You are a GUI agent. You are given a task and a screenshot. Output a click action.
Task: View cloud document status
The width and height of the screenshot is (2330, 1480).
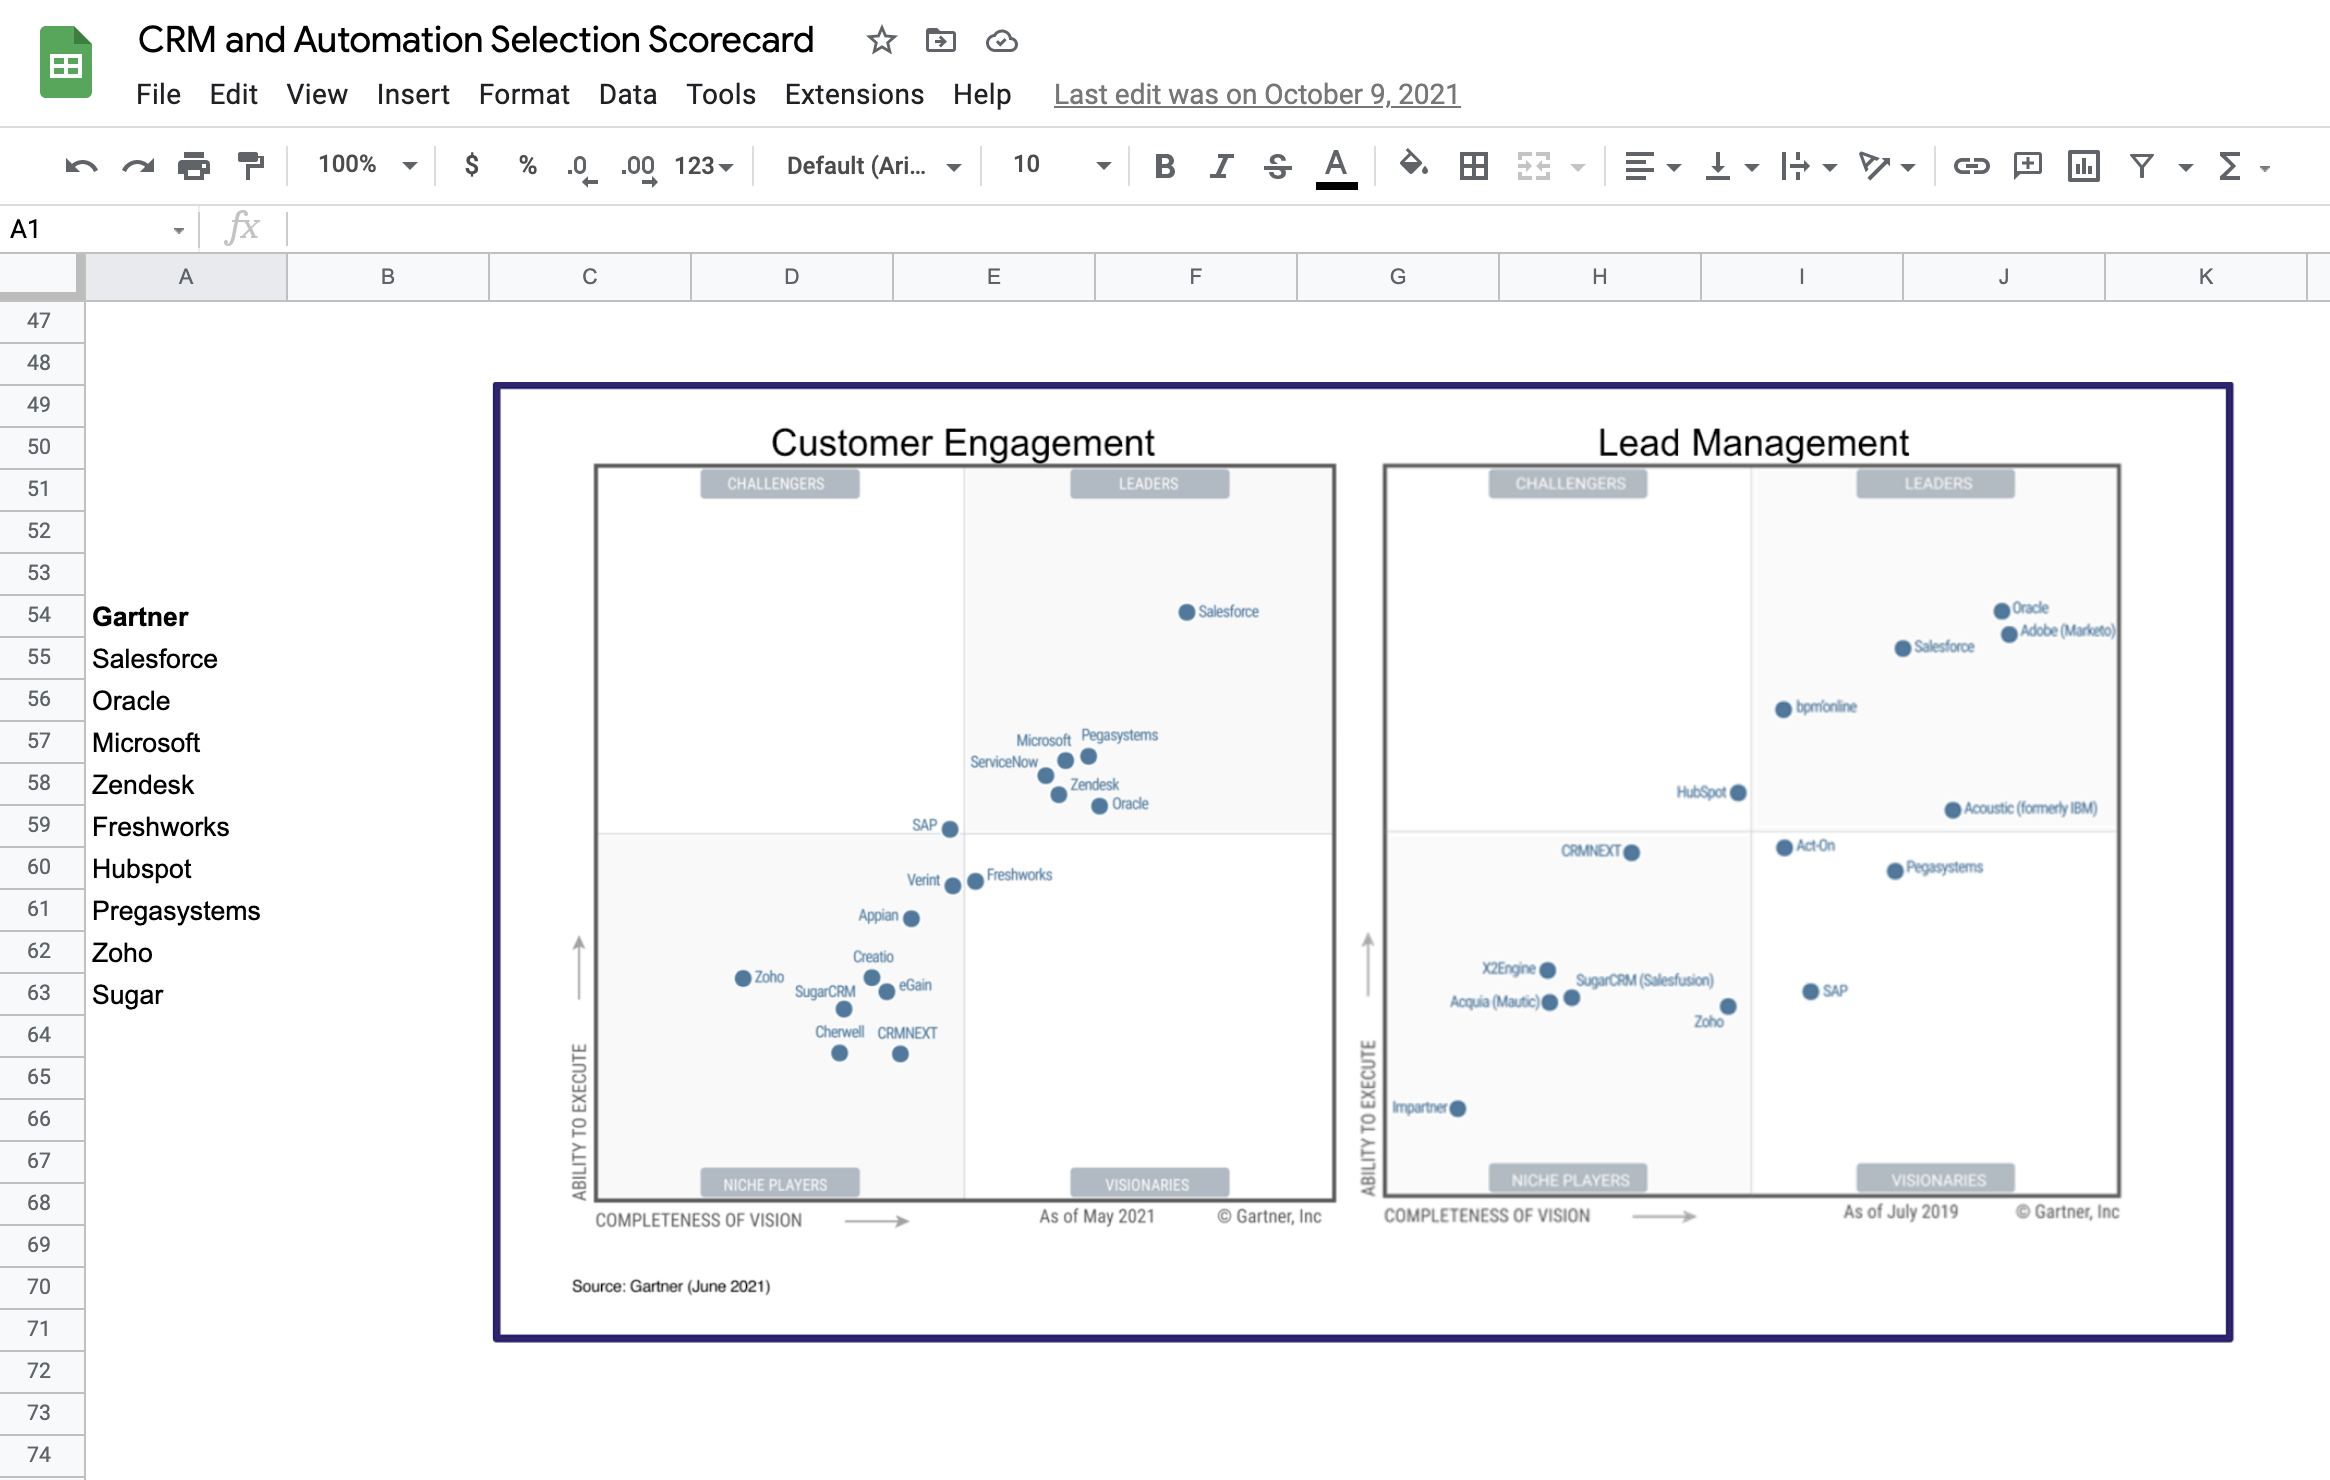pyautogui.click(x=1001, y=41)
